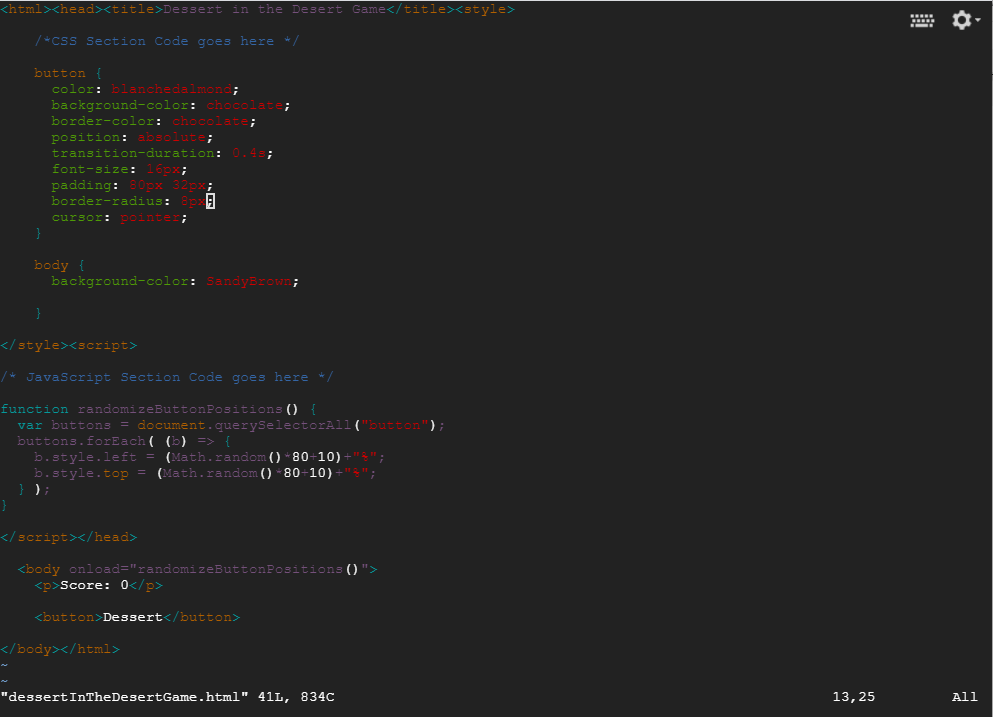993x717 pixels.
Task: Click the transition-duration '0.4s' value
Action: pos(249,153)
